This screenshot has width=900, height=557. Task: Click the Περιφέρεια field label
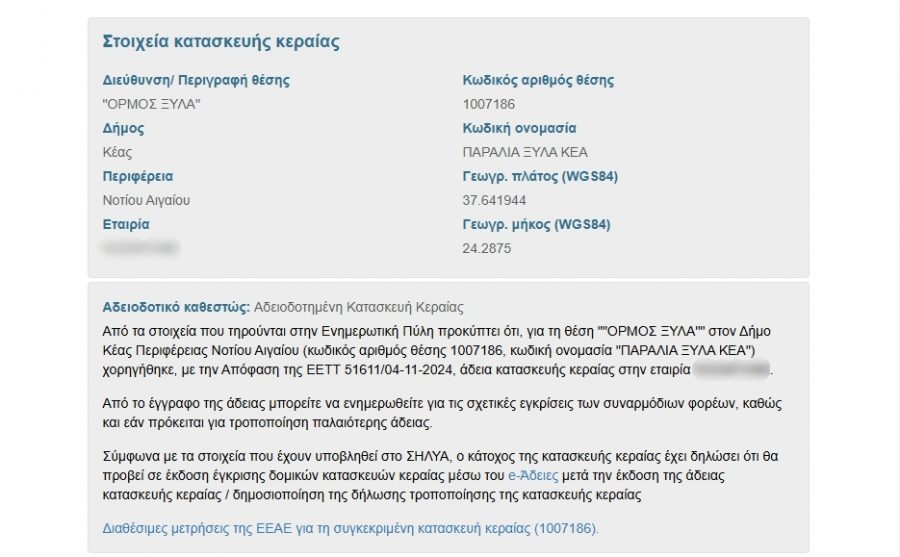138,176
